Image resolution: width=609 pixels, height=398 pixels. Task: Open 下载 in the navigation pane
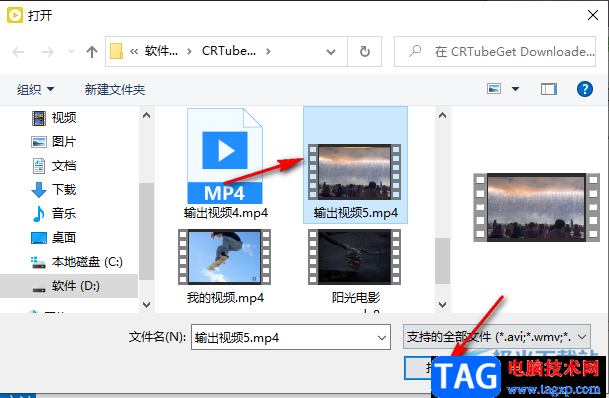[64, 190]
